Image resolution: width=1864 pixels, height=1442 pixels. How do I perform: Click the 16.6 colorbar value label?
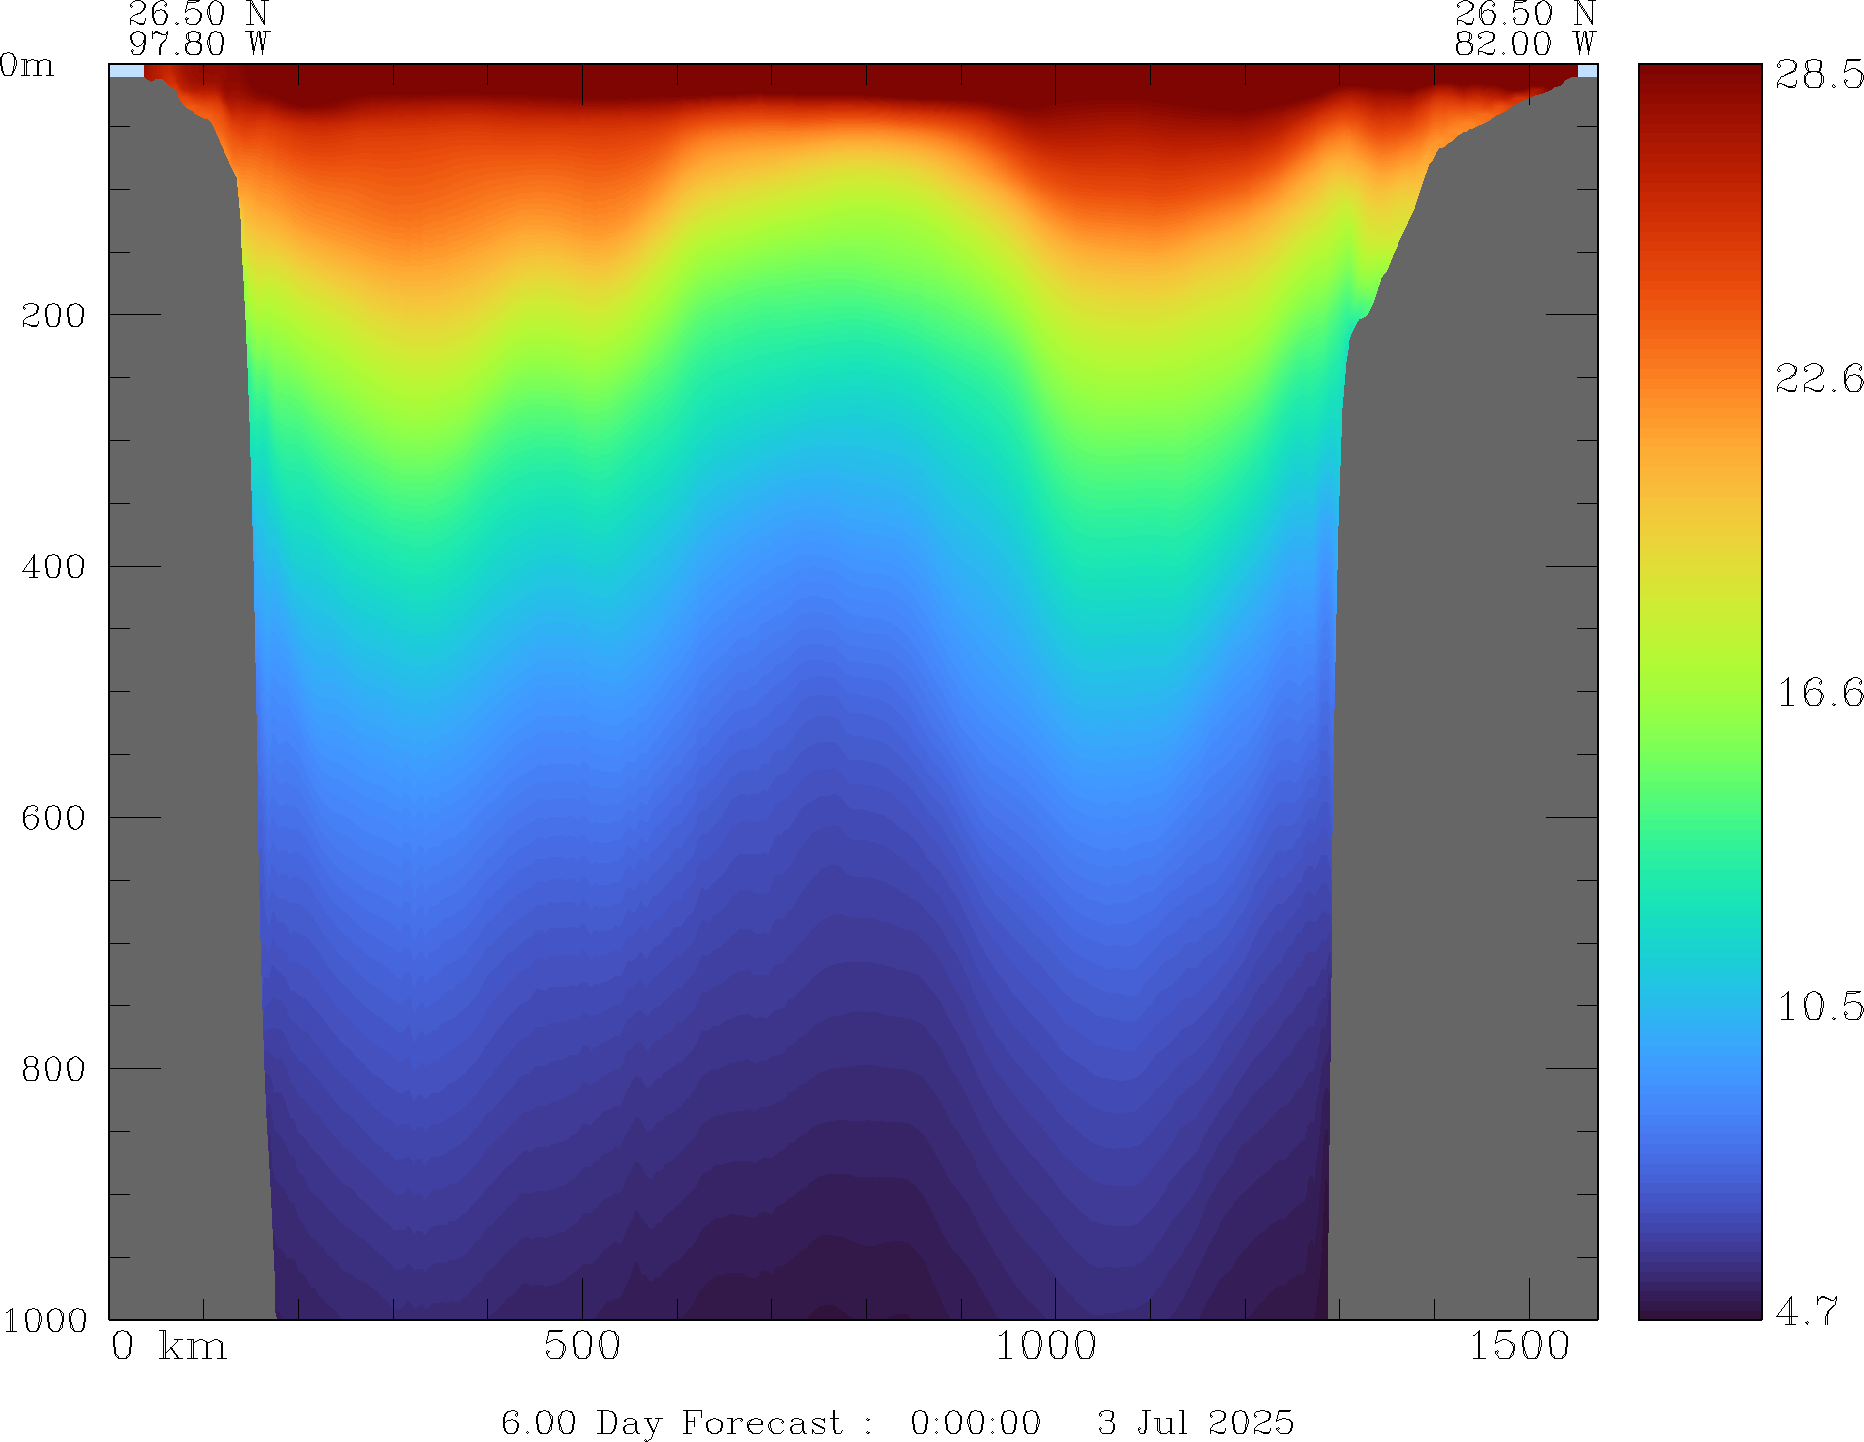click(x=1818, y=692)
